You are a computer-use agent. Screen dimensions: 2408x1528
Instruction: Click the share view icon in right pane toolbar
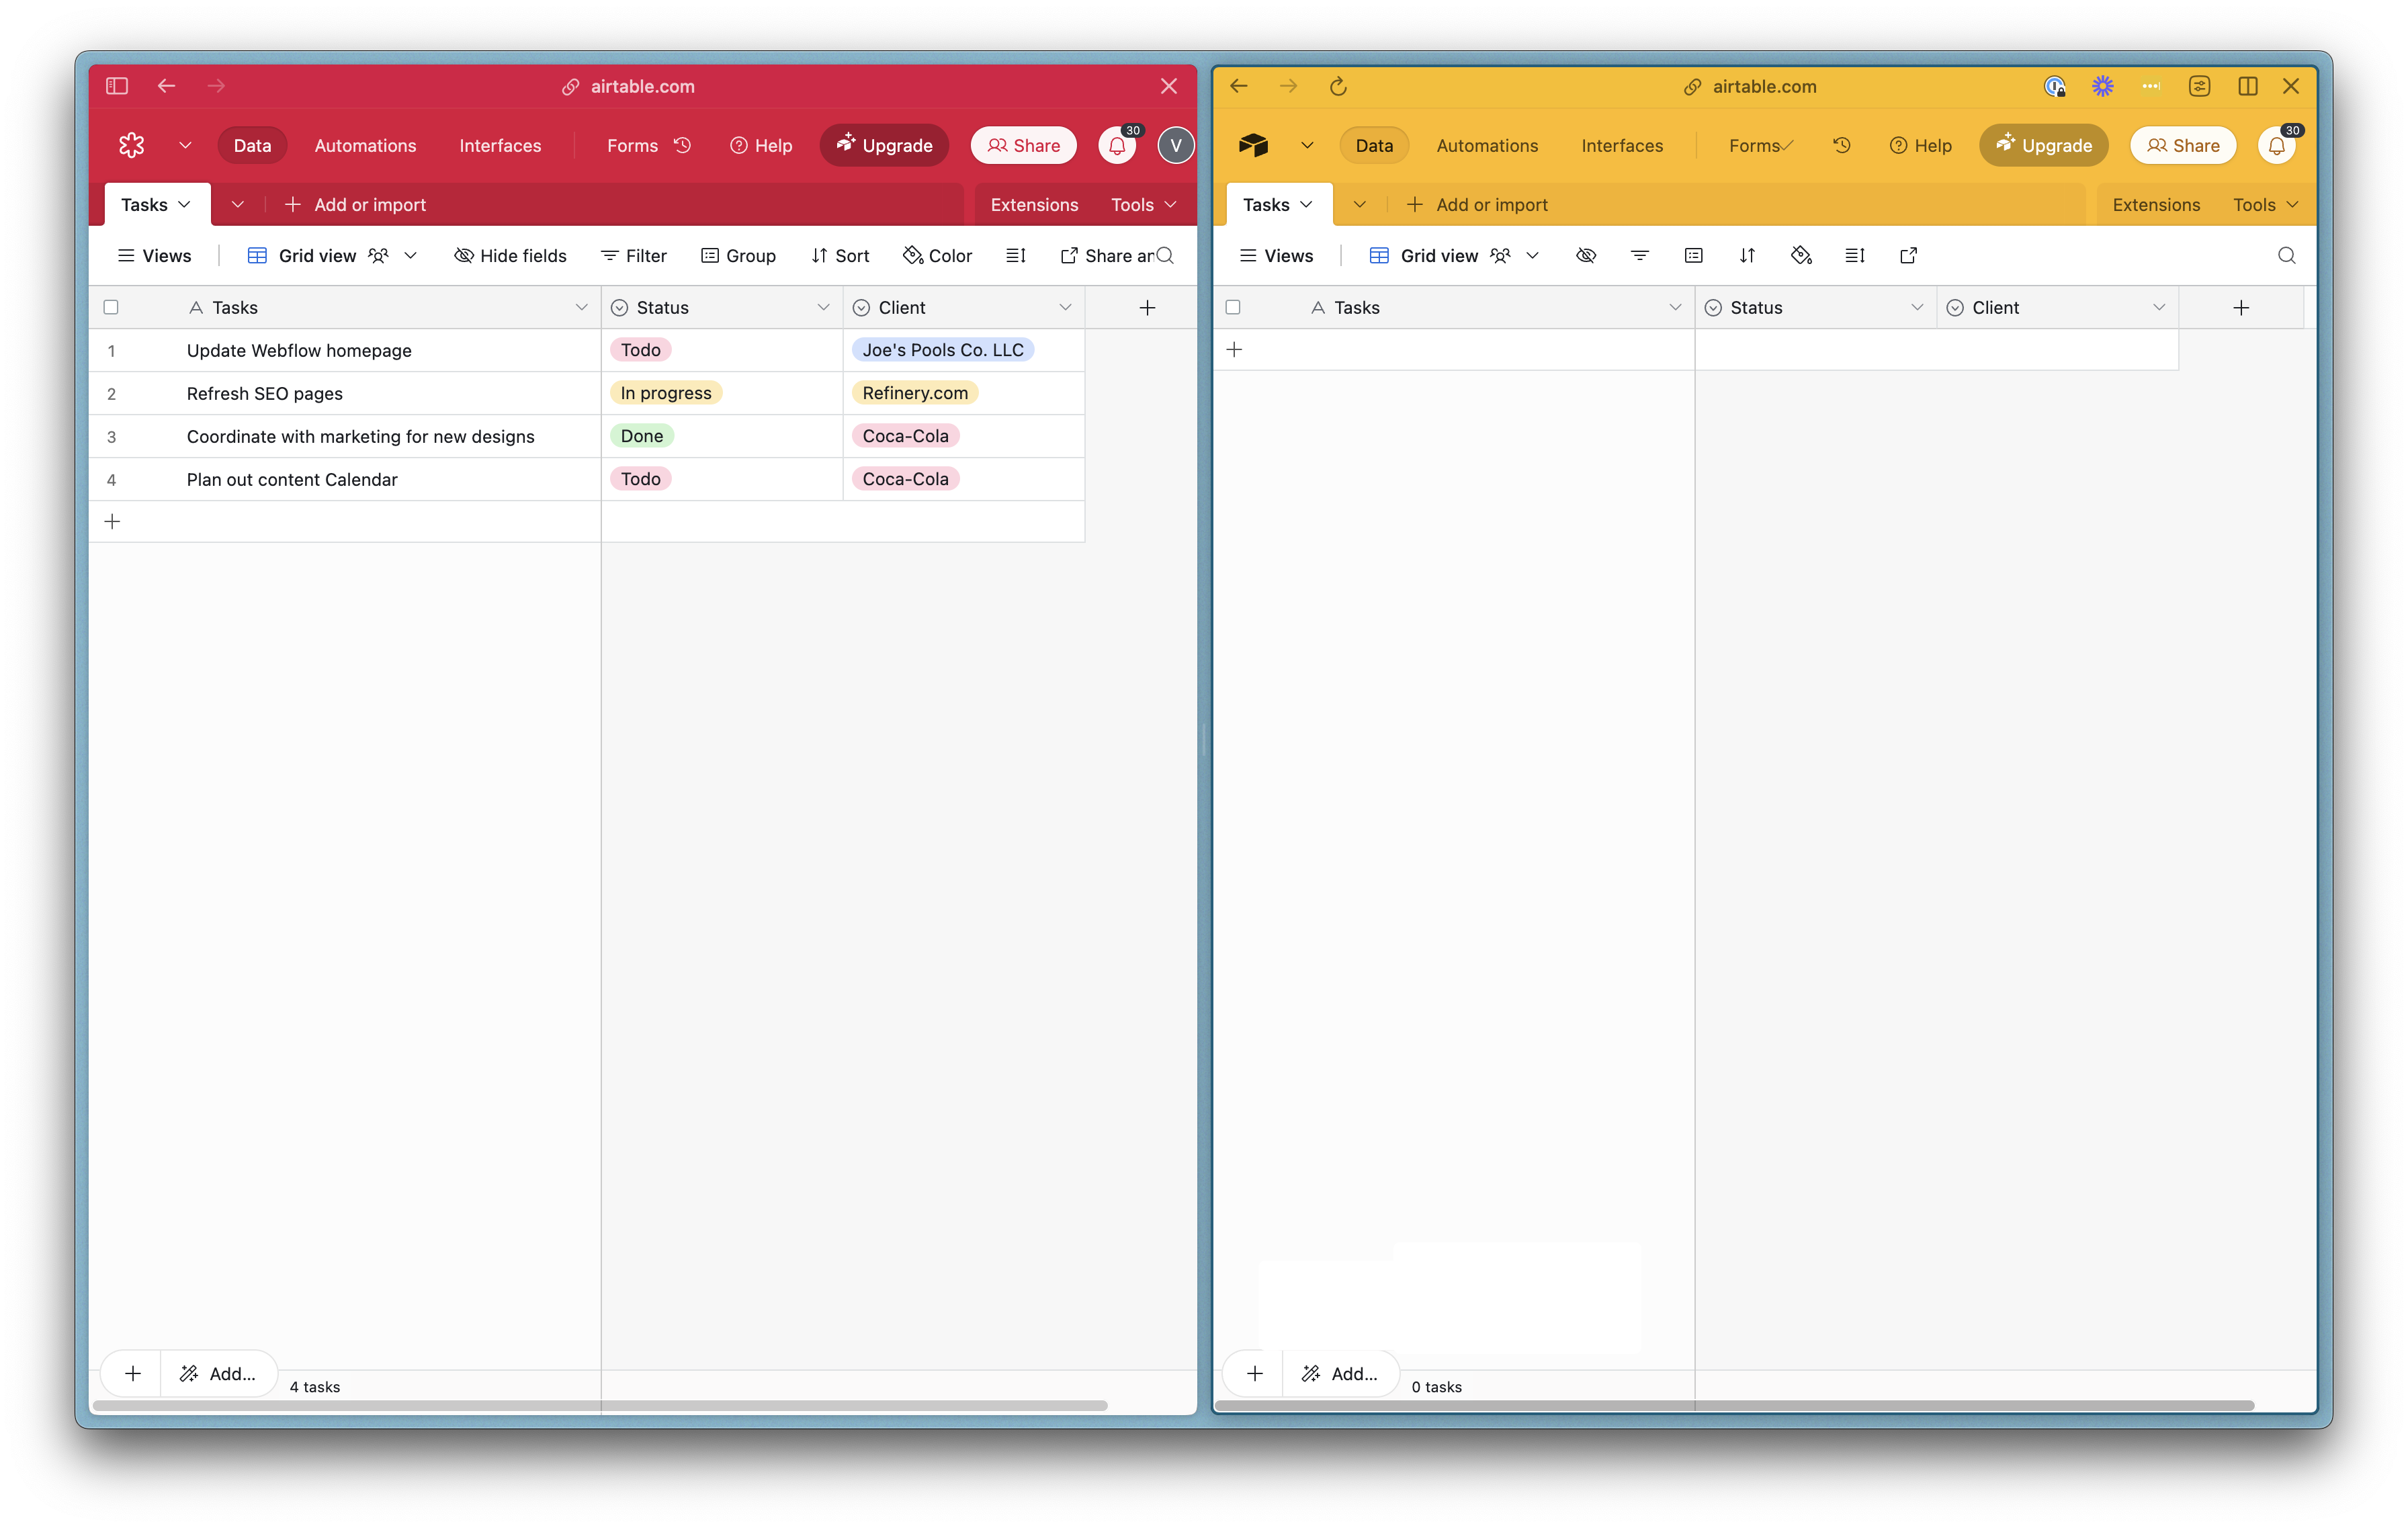tap(1908, 256)
